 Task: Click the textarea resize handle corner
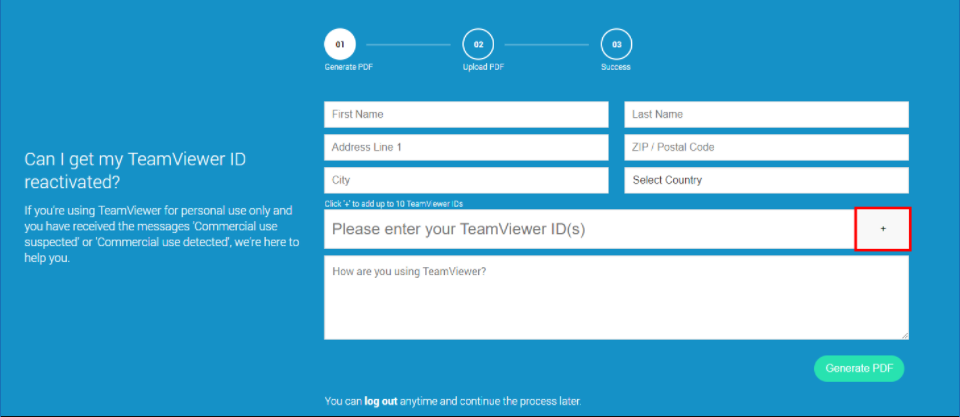tap(904, 336)
